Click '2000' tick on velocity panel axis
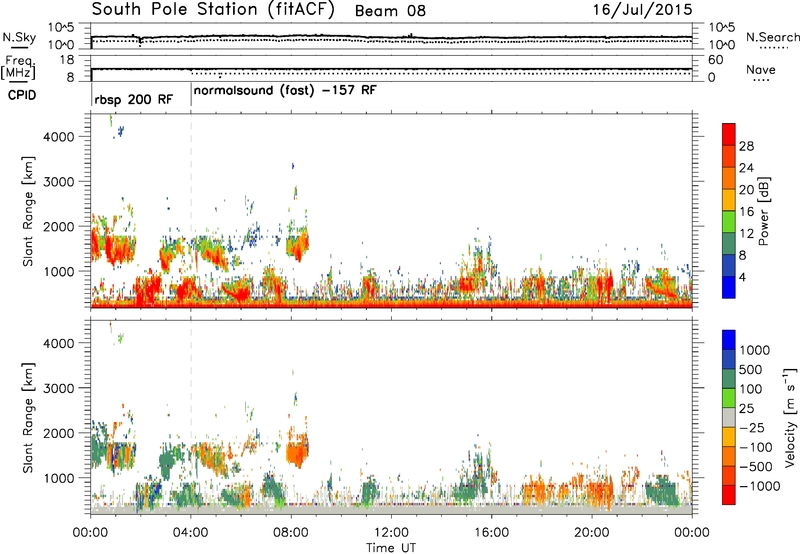800x554 pixels. [x=59, y=433]
